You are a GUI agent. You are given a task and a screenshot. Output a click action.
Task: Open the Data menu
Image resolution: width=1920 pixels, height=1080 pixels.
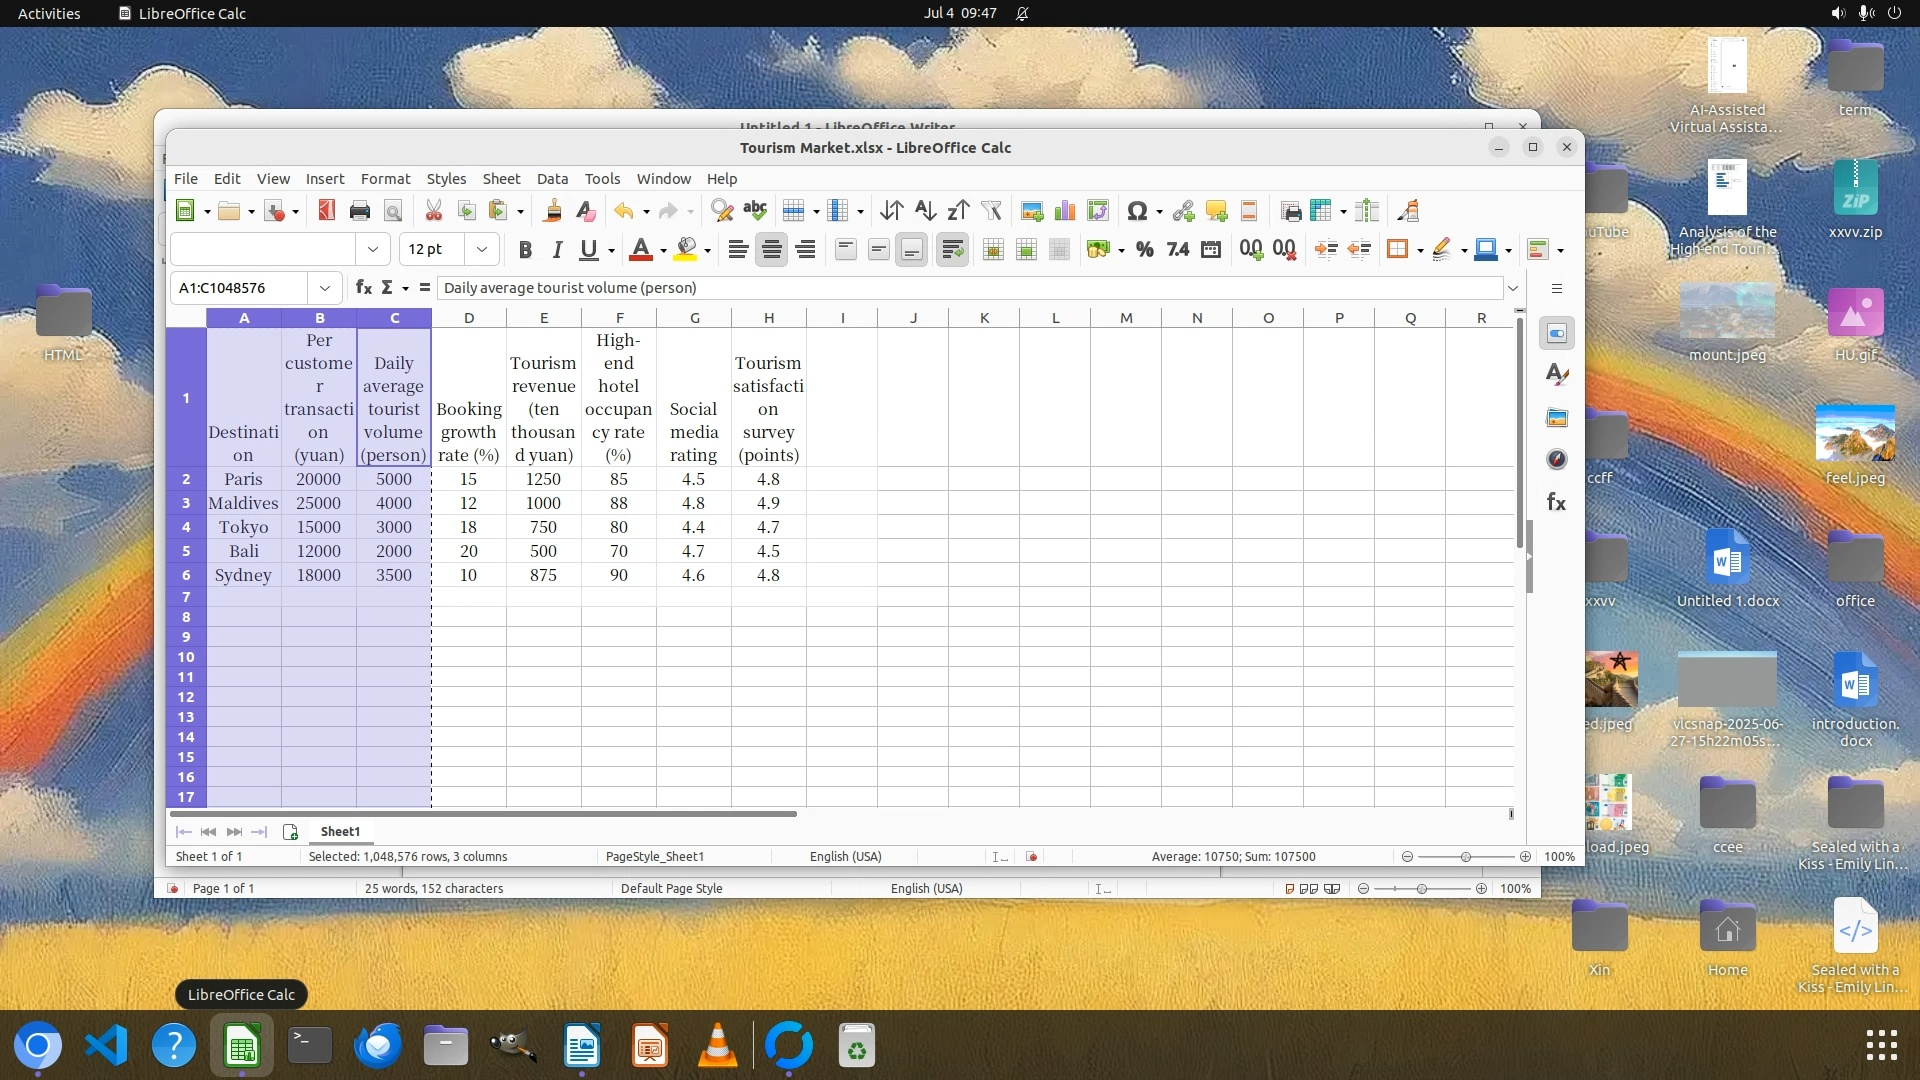coord(552,179)
